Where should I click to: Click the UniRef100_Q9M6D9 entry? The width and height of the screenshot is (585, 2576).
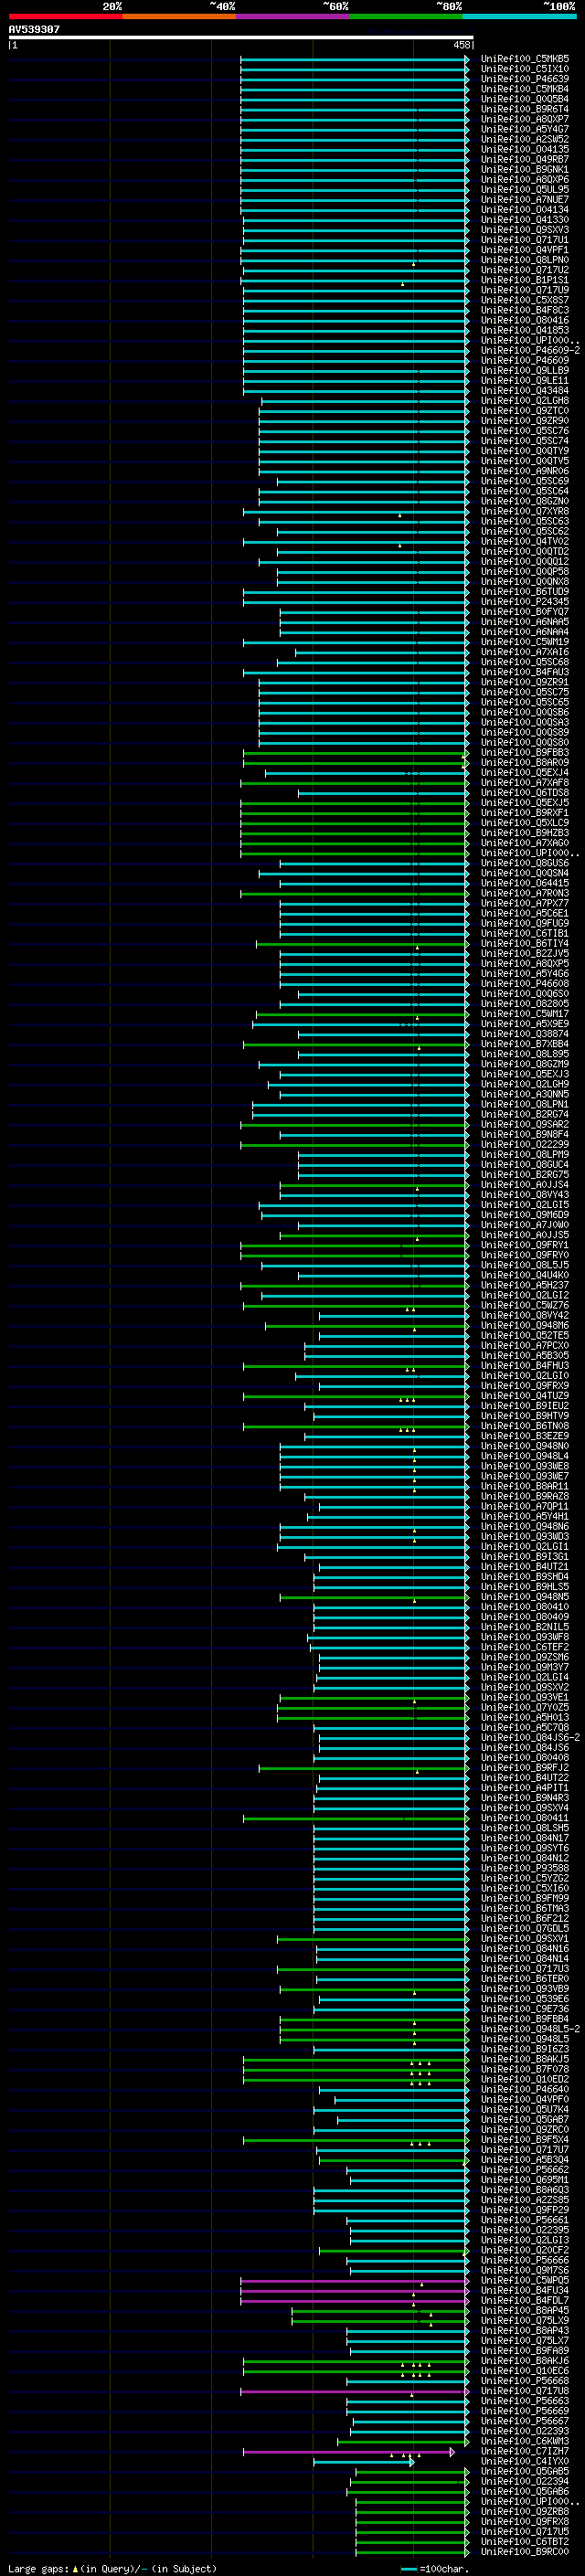click(x=525, y=1214)
